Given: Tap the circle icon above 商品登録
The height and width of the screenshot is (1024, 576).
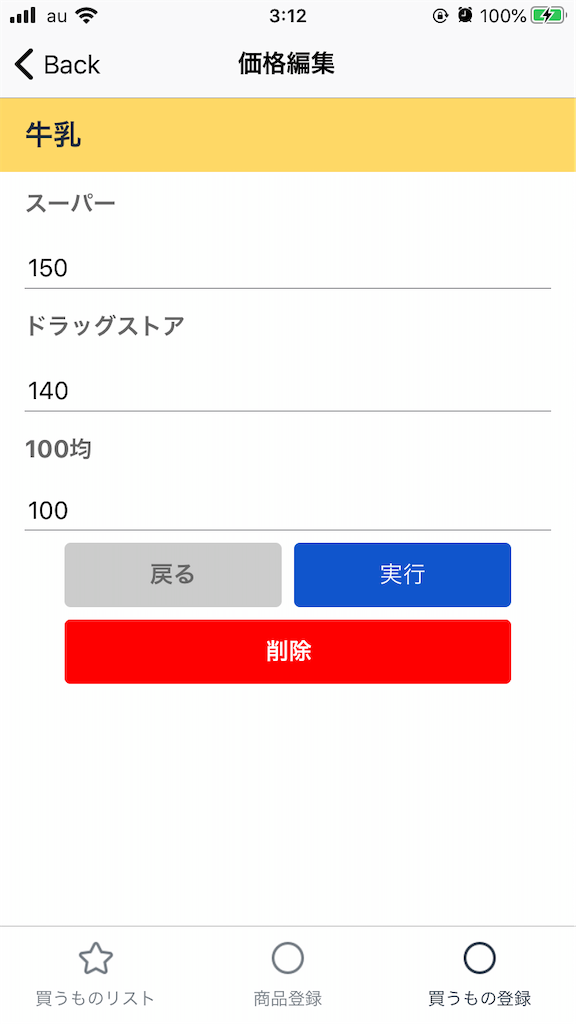Looking at the screenshot, I should [x=287, y=957].
